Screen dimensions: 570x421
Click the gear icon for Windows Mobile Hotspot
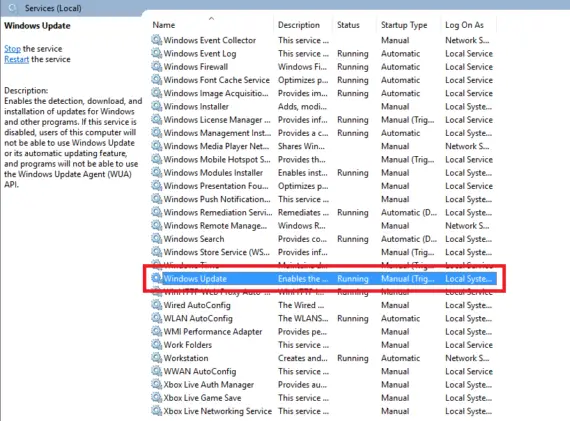pyautogui.click(x=156, y=159)
